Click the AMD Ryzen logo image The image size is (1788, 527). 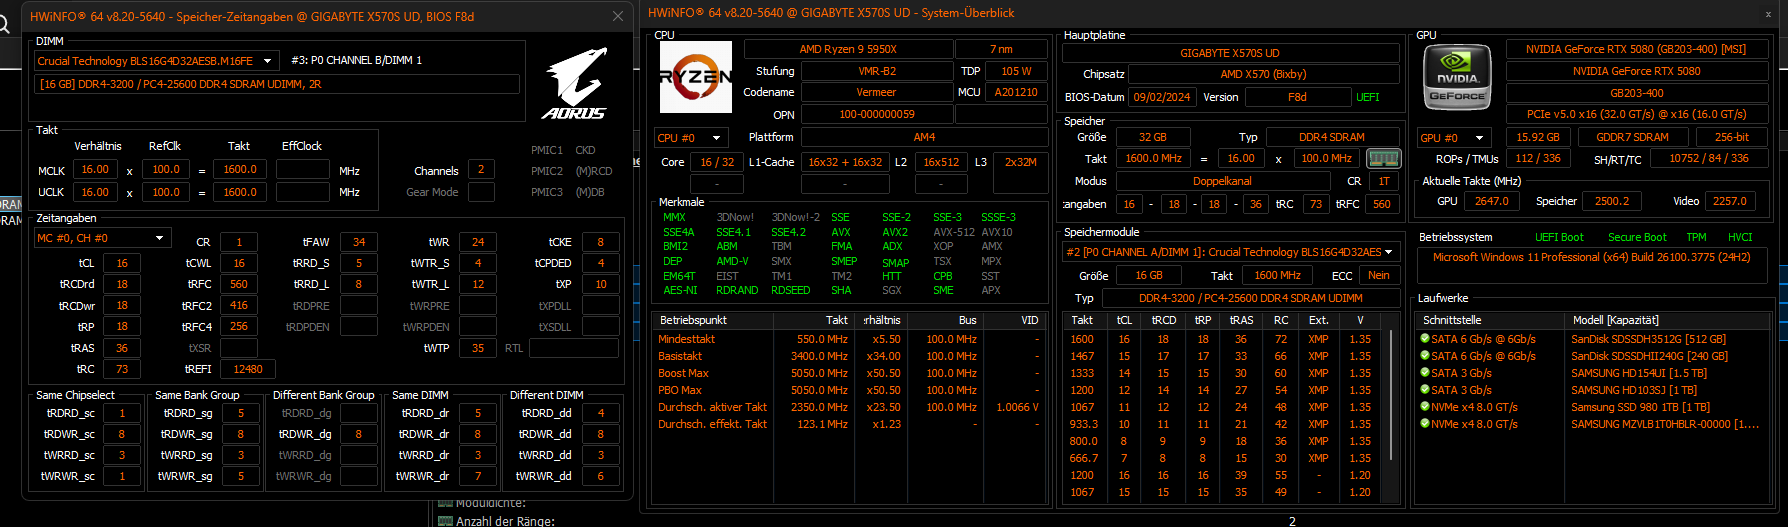(x=696, y=77)
